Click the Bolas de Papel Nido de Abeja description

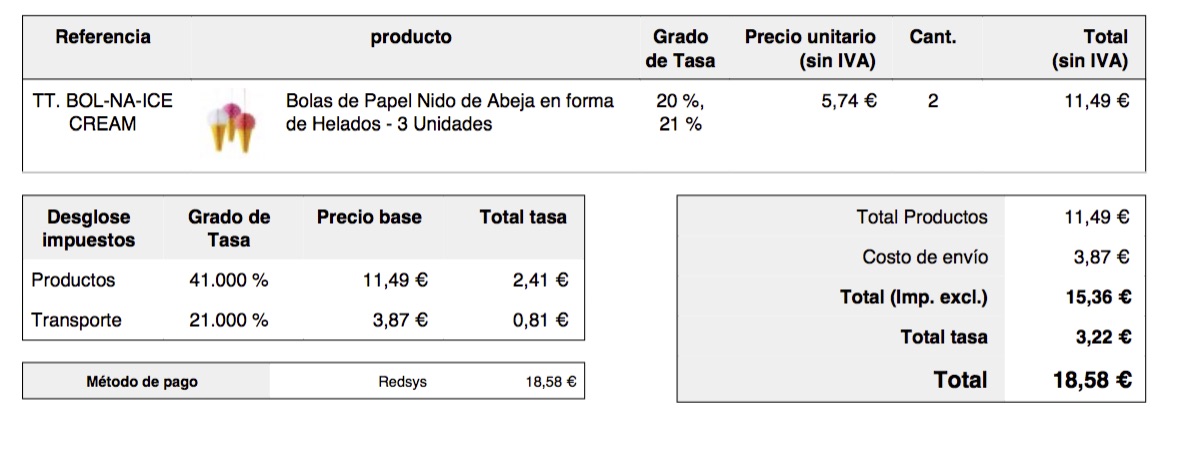450,113
